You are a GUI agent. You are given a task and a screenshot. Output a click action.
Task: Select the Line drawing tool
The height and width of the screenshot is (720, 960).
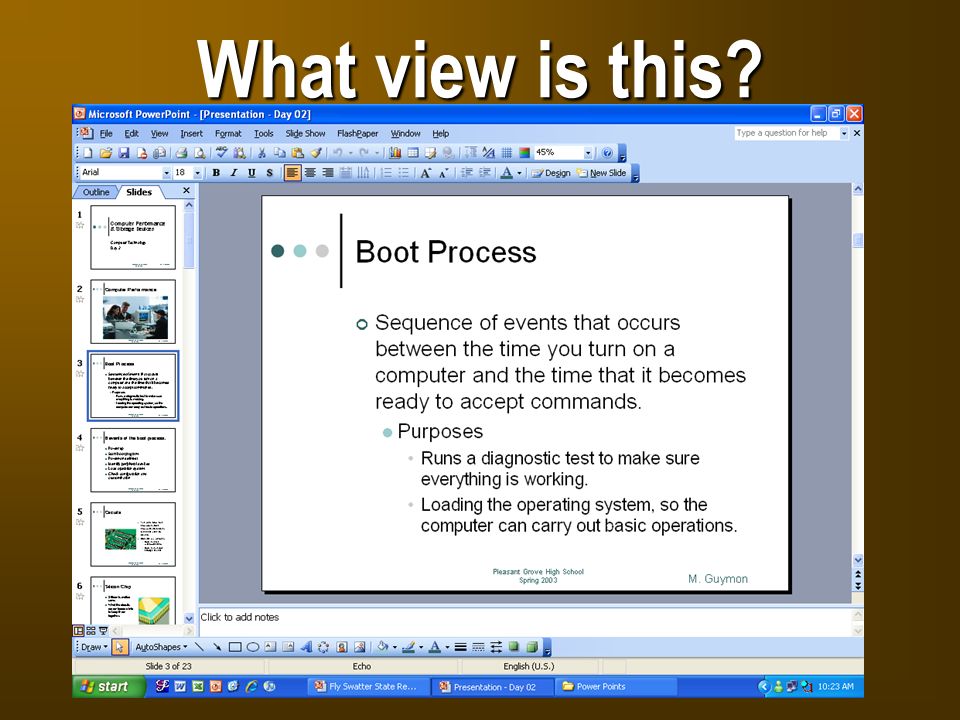(199, 647)
